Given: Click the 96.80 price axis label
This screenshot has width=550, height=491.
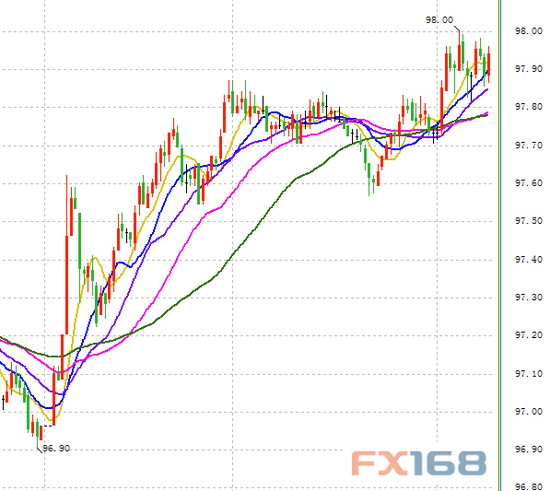Looking at the screenshot, I should coord(528,487).
